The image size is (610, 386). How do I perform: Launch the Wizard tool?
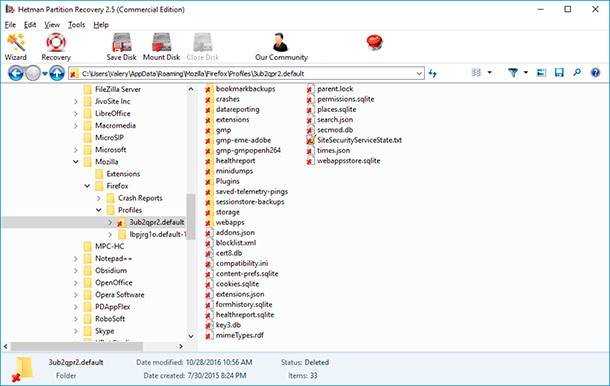coord(16,47)
